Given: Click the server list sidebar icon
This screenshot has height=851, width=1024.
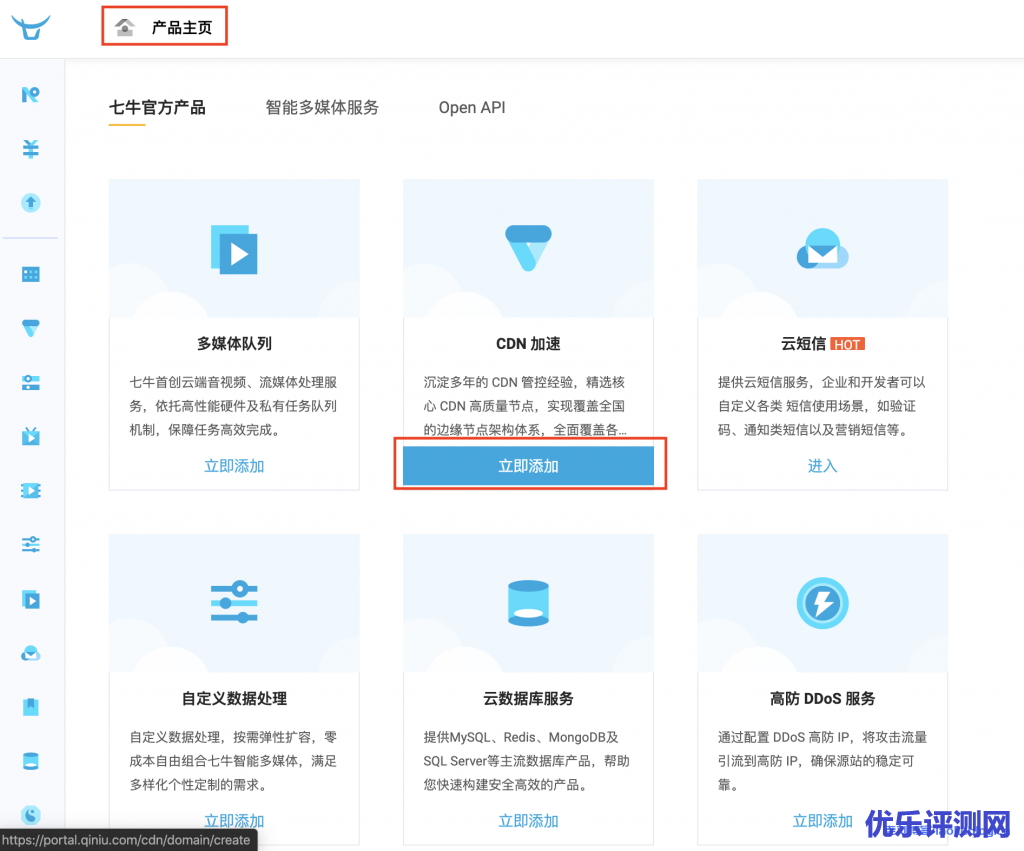Looking at the screenshot, I should point(31,382).
